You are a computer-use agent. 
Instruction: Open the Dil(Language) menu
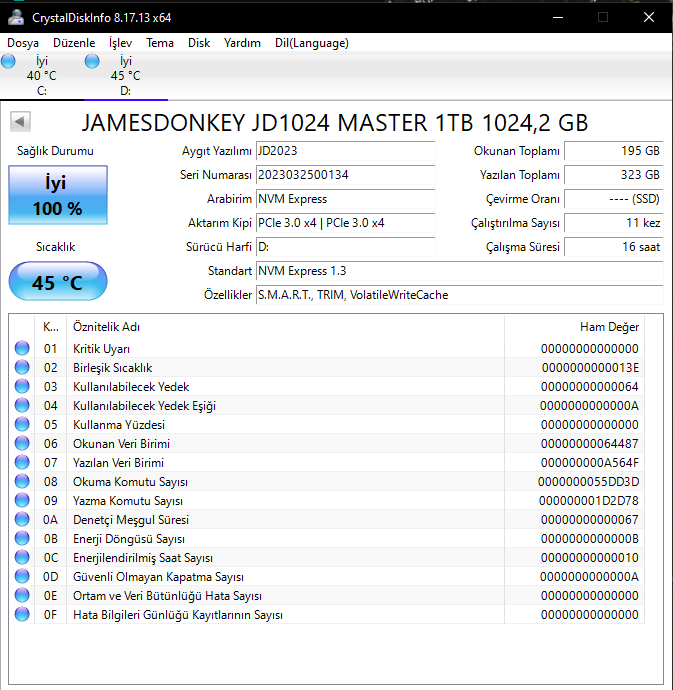click(x=311, y=43)
